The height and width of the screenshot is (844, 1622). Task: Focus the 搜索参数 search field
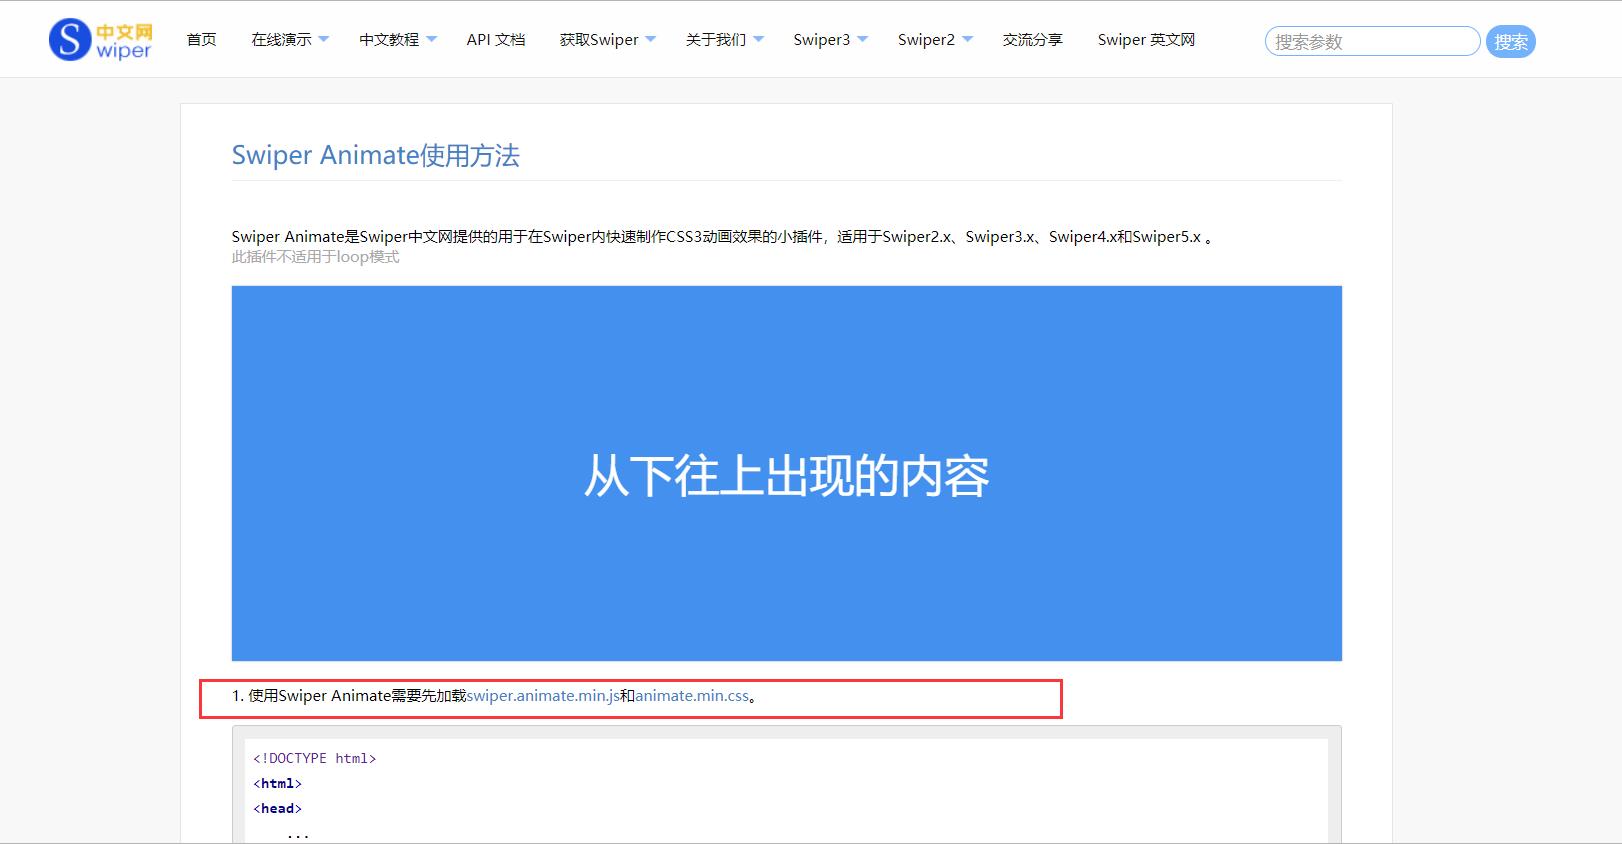coord(1372,41)
